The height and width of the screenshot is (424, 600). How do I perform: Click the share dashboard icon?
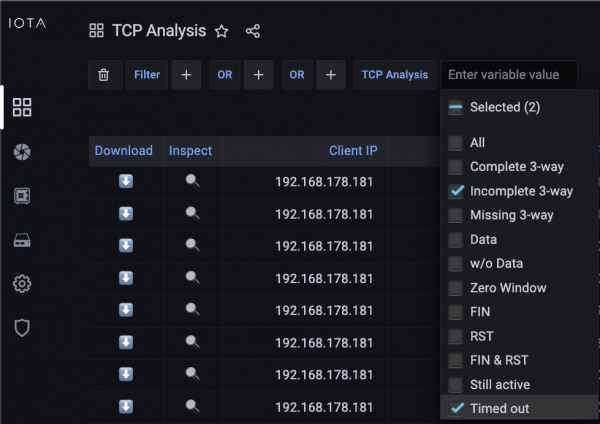coord(253,31)
